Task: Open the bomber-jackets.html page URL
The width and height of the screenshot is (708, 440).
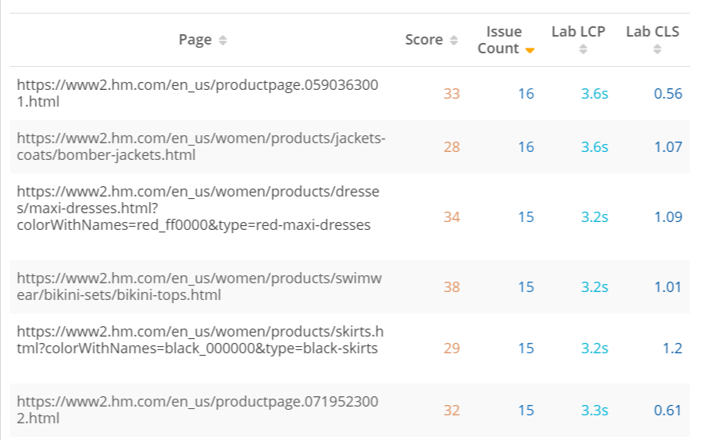Action: pos(201,146)
